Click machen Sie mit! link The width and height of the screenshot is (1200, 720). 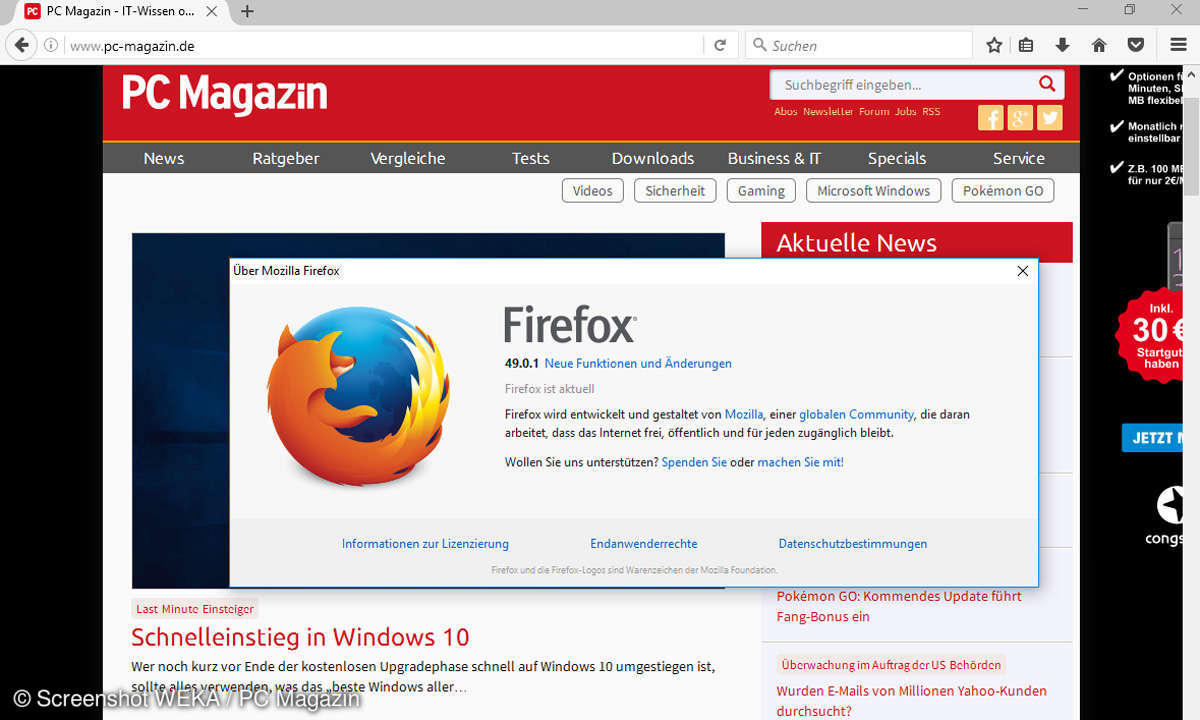(x=800, y=462)
